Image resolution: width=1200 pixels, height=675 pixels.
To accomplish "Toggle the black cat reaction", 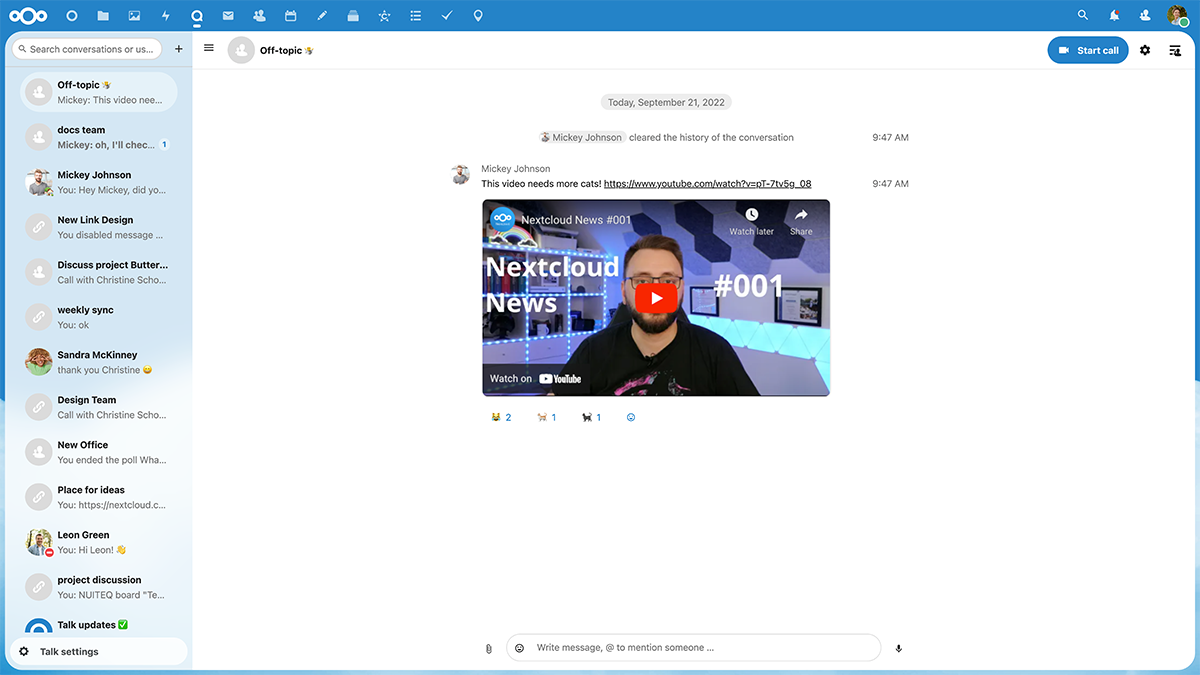I will [x=591, y=417].
